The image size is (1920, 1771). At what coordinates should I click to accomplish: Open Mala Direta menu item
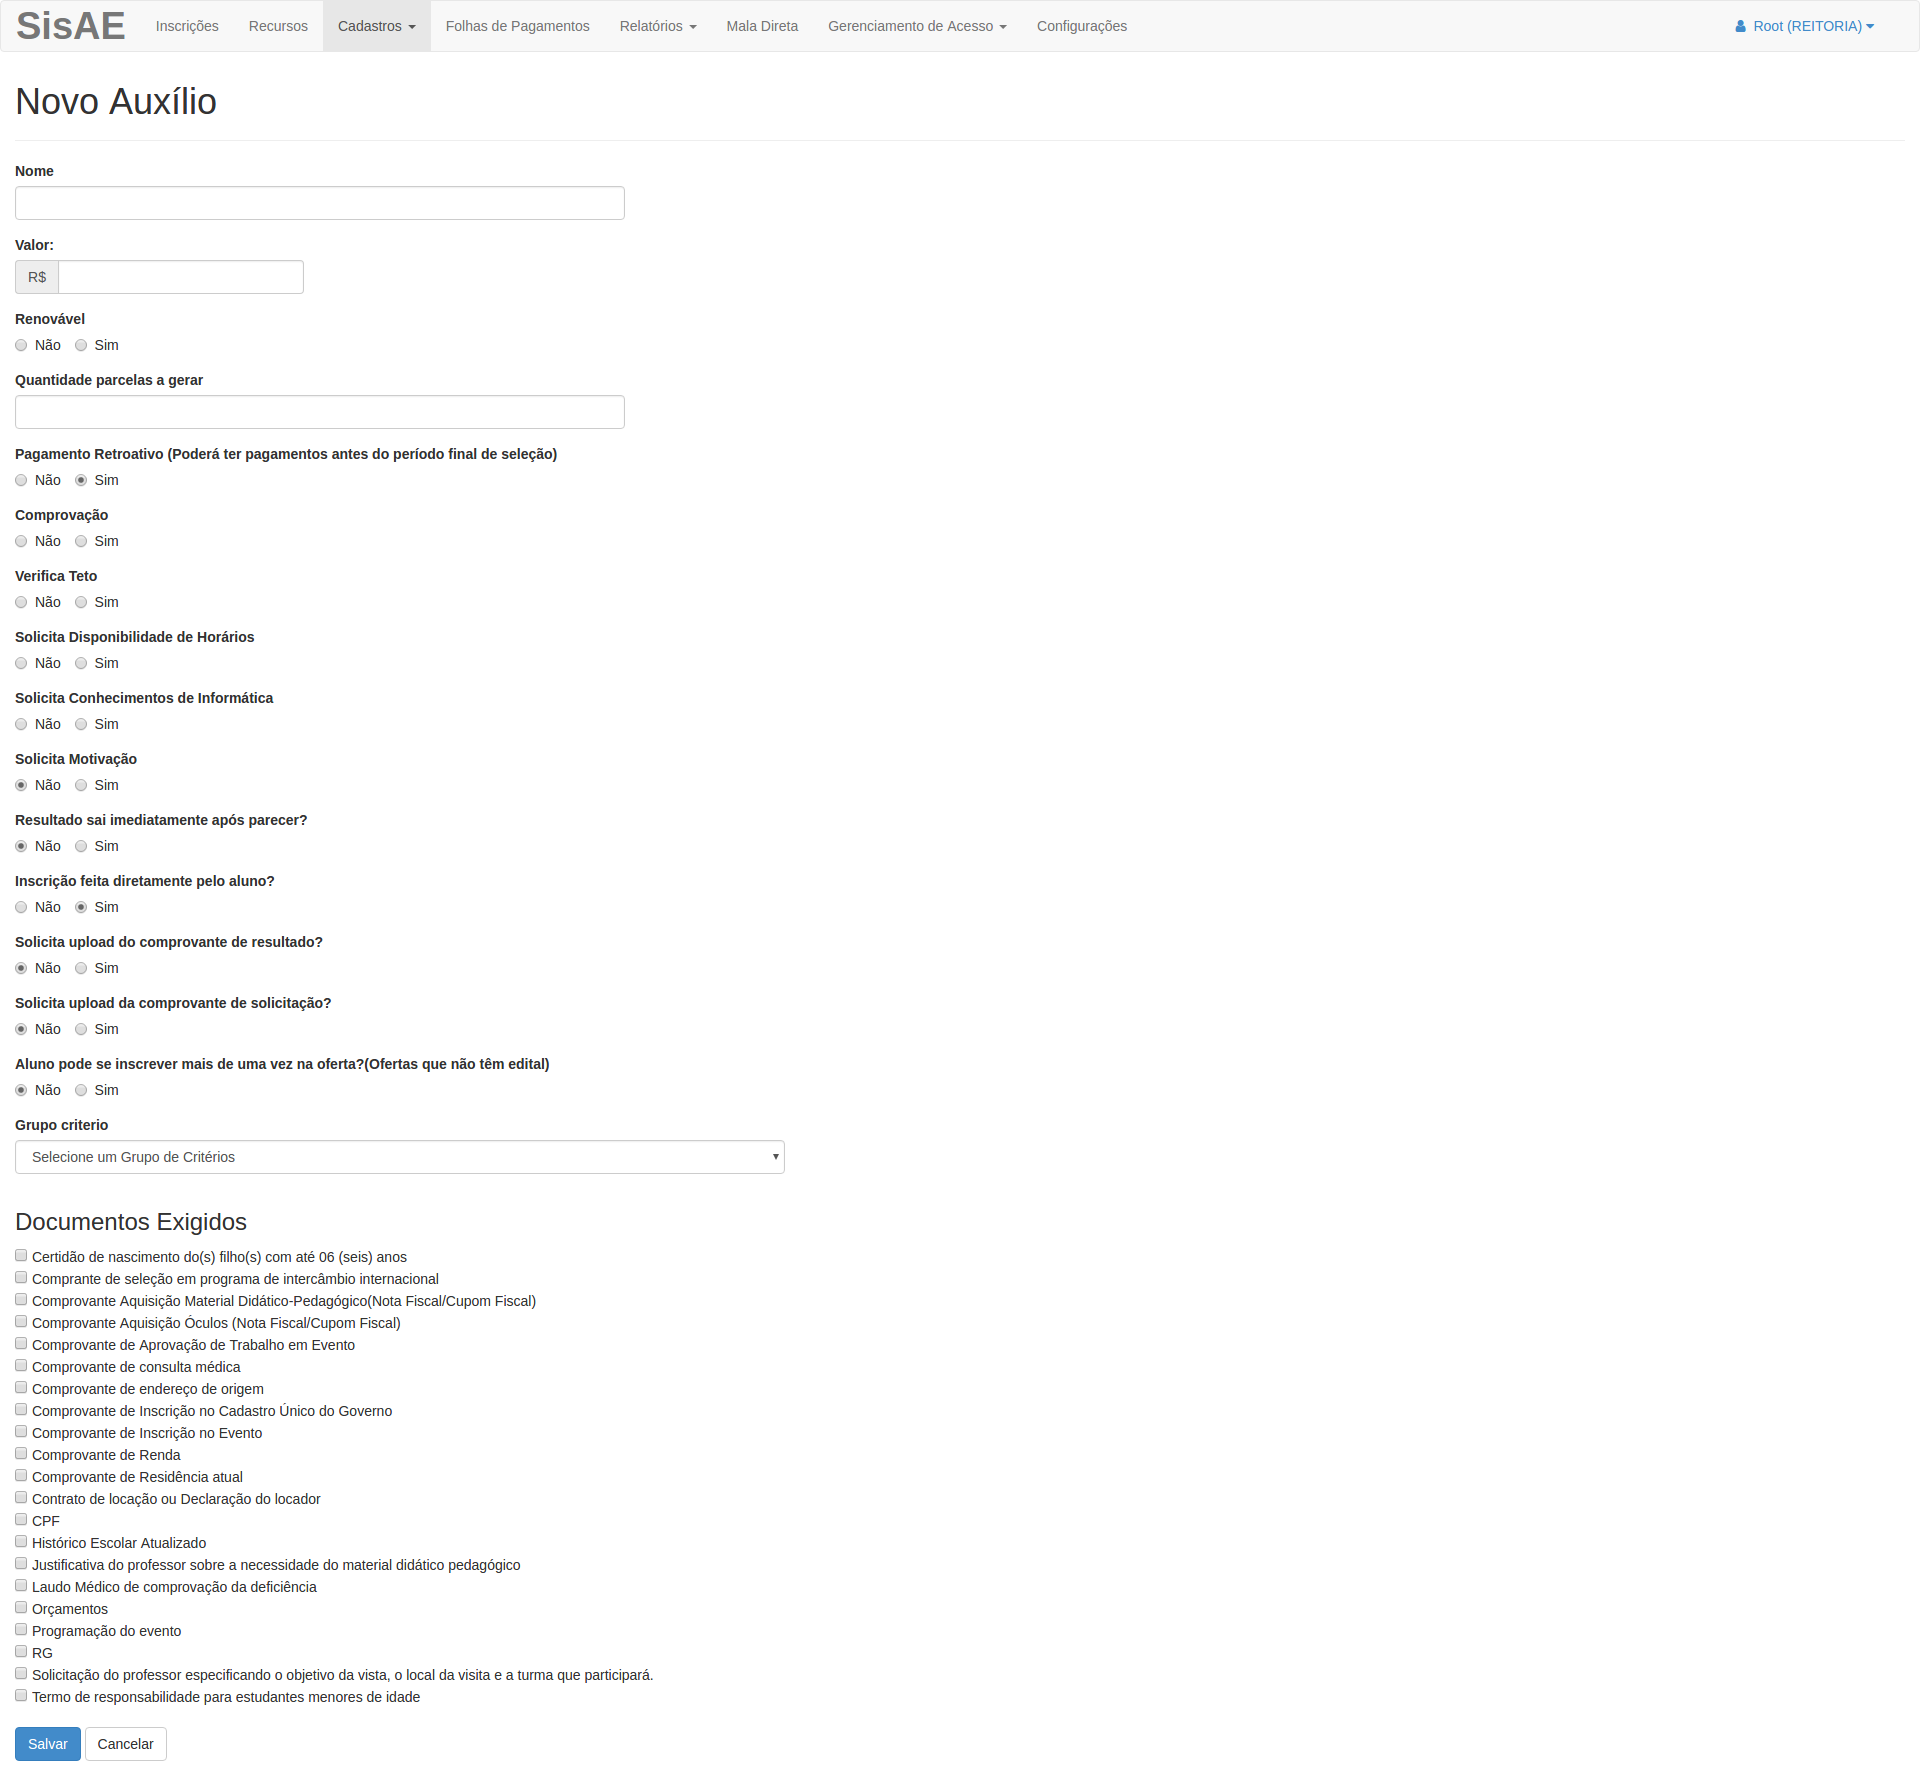tap(762, 26)
